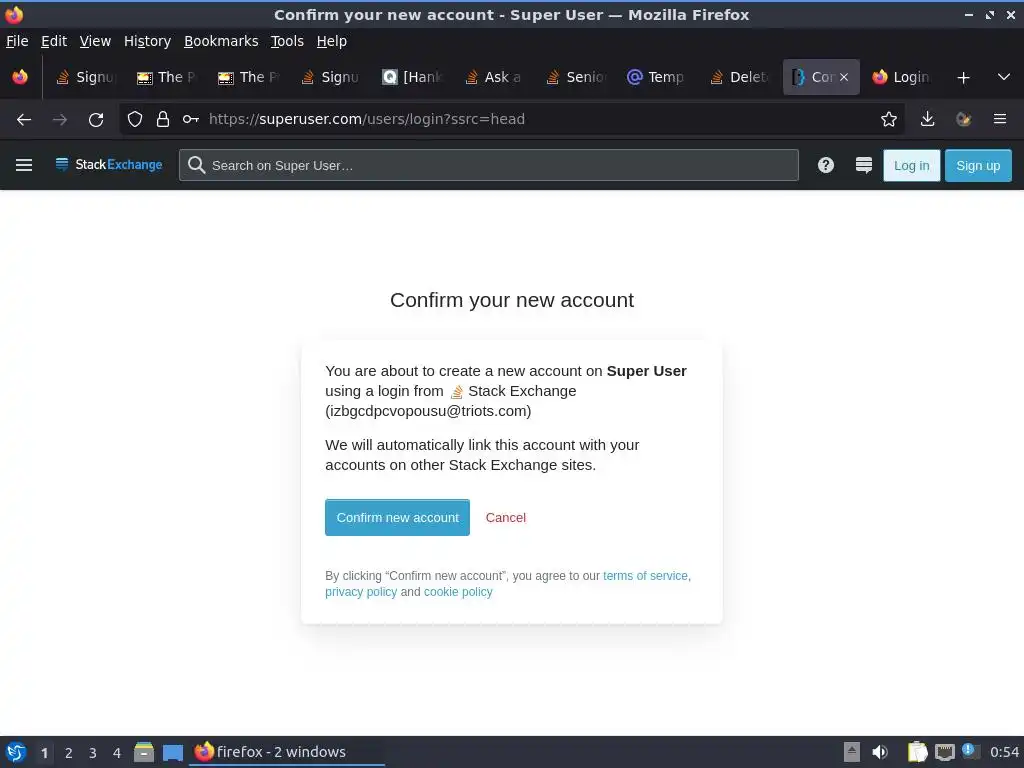Open saved logins key icon
The width and height of the screenshot is (1024, 768).
click(191, 120)
